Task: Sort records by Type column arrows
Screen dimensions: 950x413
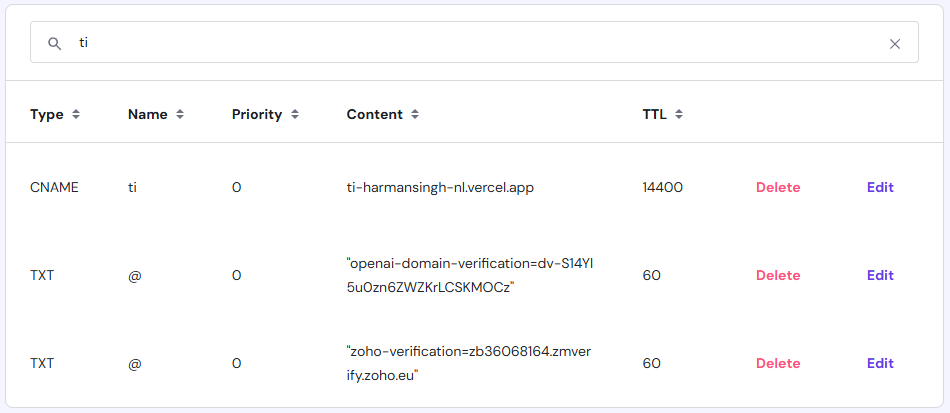Action: [76, 114]
